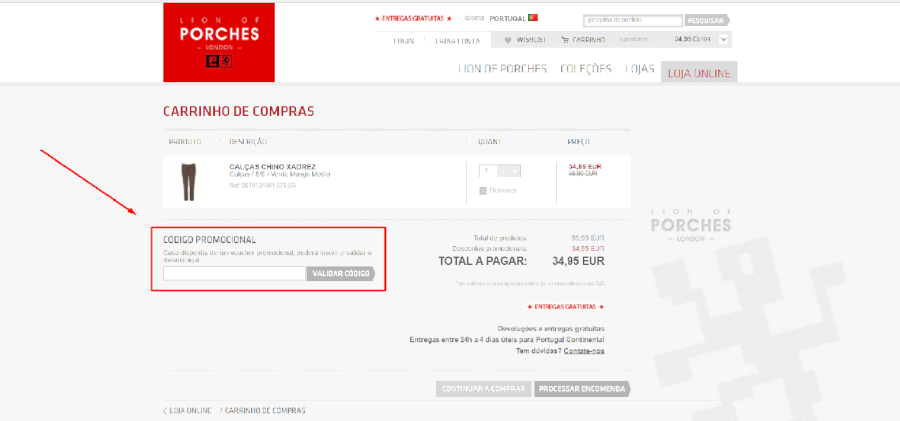Image resolution: width=900 pixels, height=421 pixels.
Task: Click the Portugal flag icon
Action: pyautogui.click(x=533, y=18)
